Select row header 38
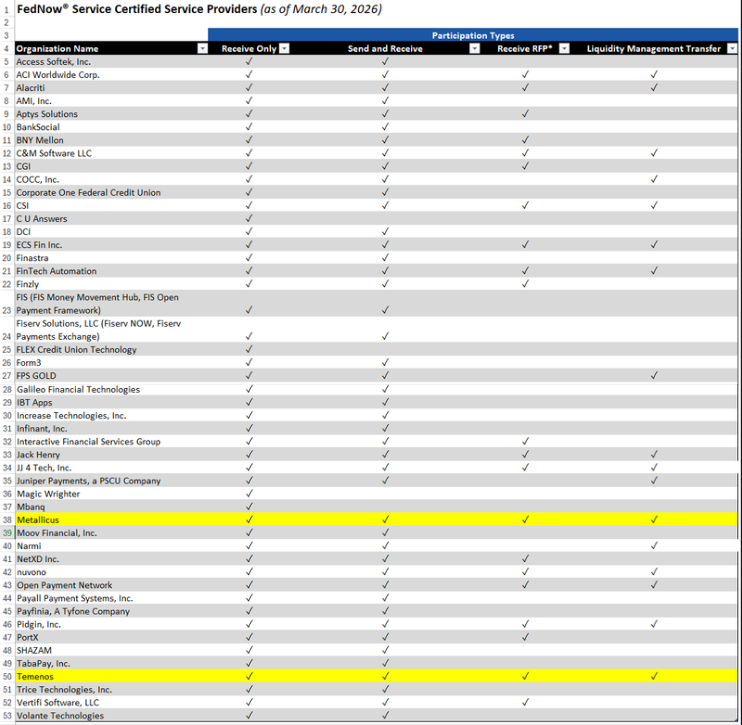The width and height of the screenshot is (742, 725). coord(7,520)
